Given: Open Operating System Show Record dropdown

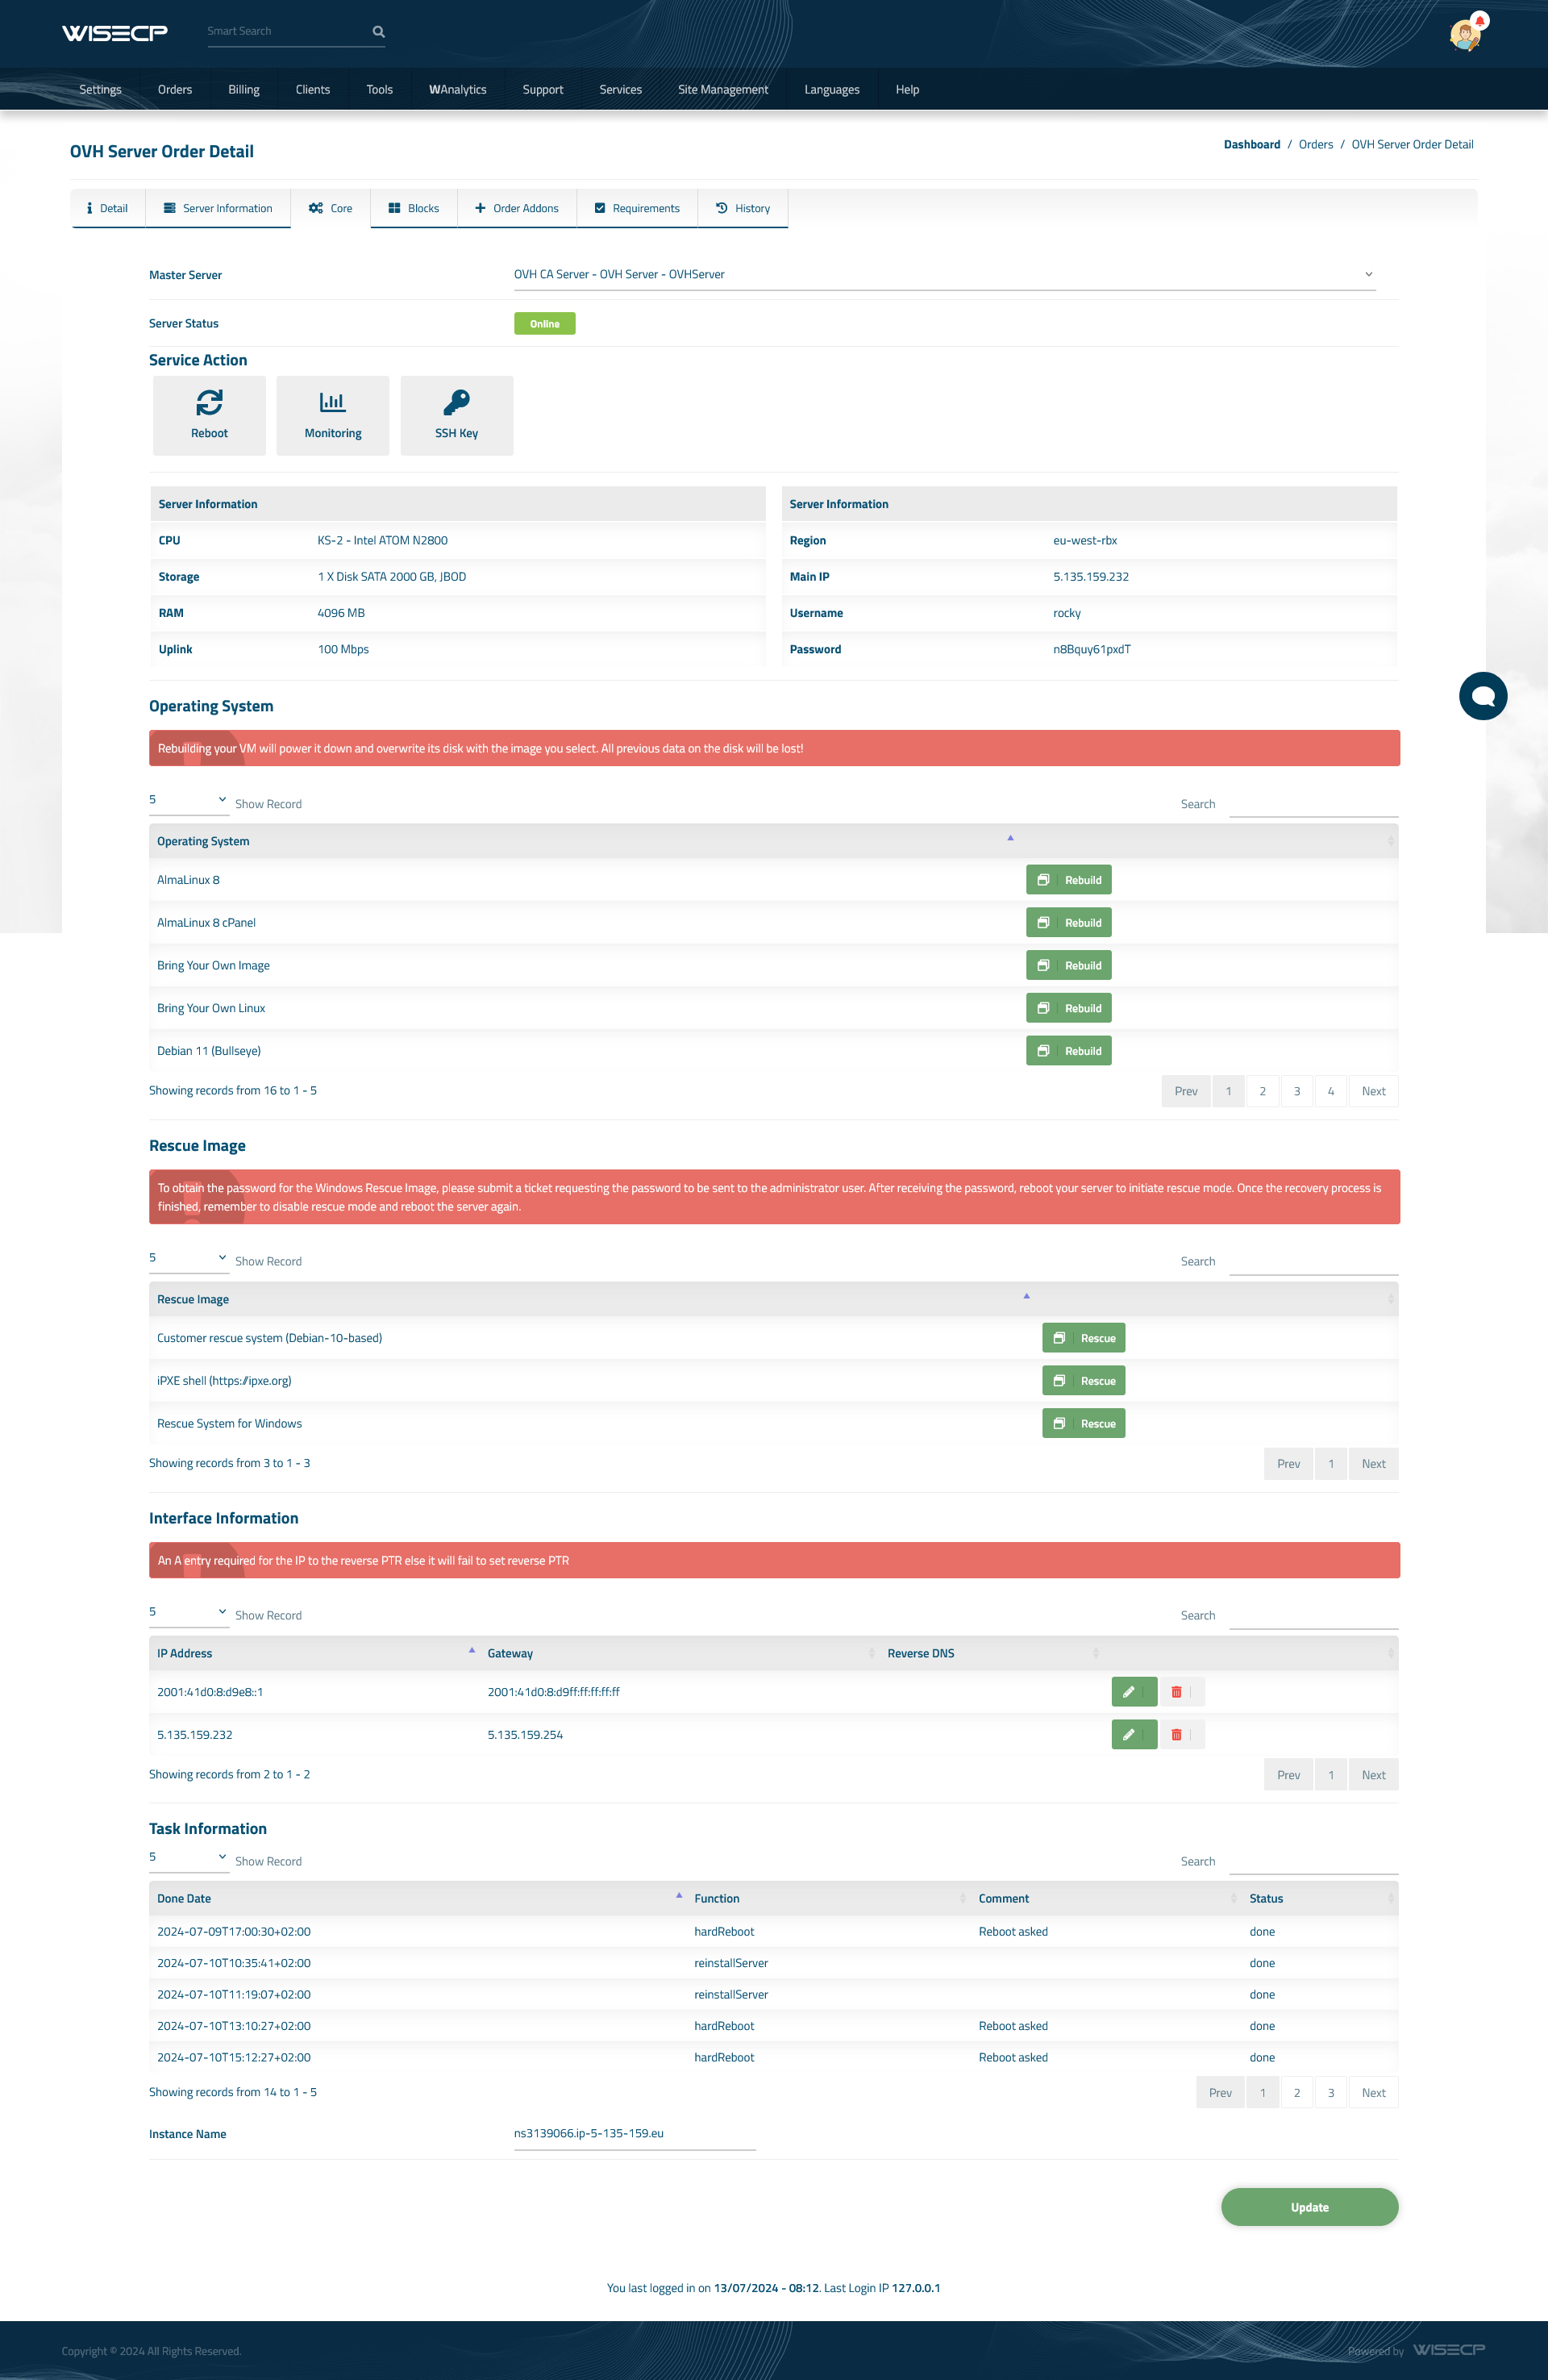Looking at the screenshot, I should point(189,800).
